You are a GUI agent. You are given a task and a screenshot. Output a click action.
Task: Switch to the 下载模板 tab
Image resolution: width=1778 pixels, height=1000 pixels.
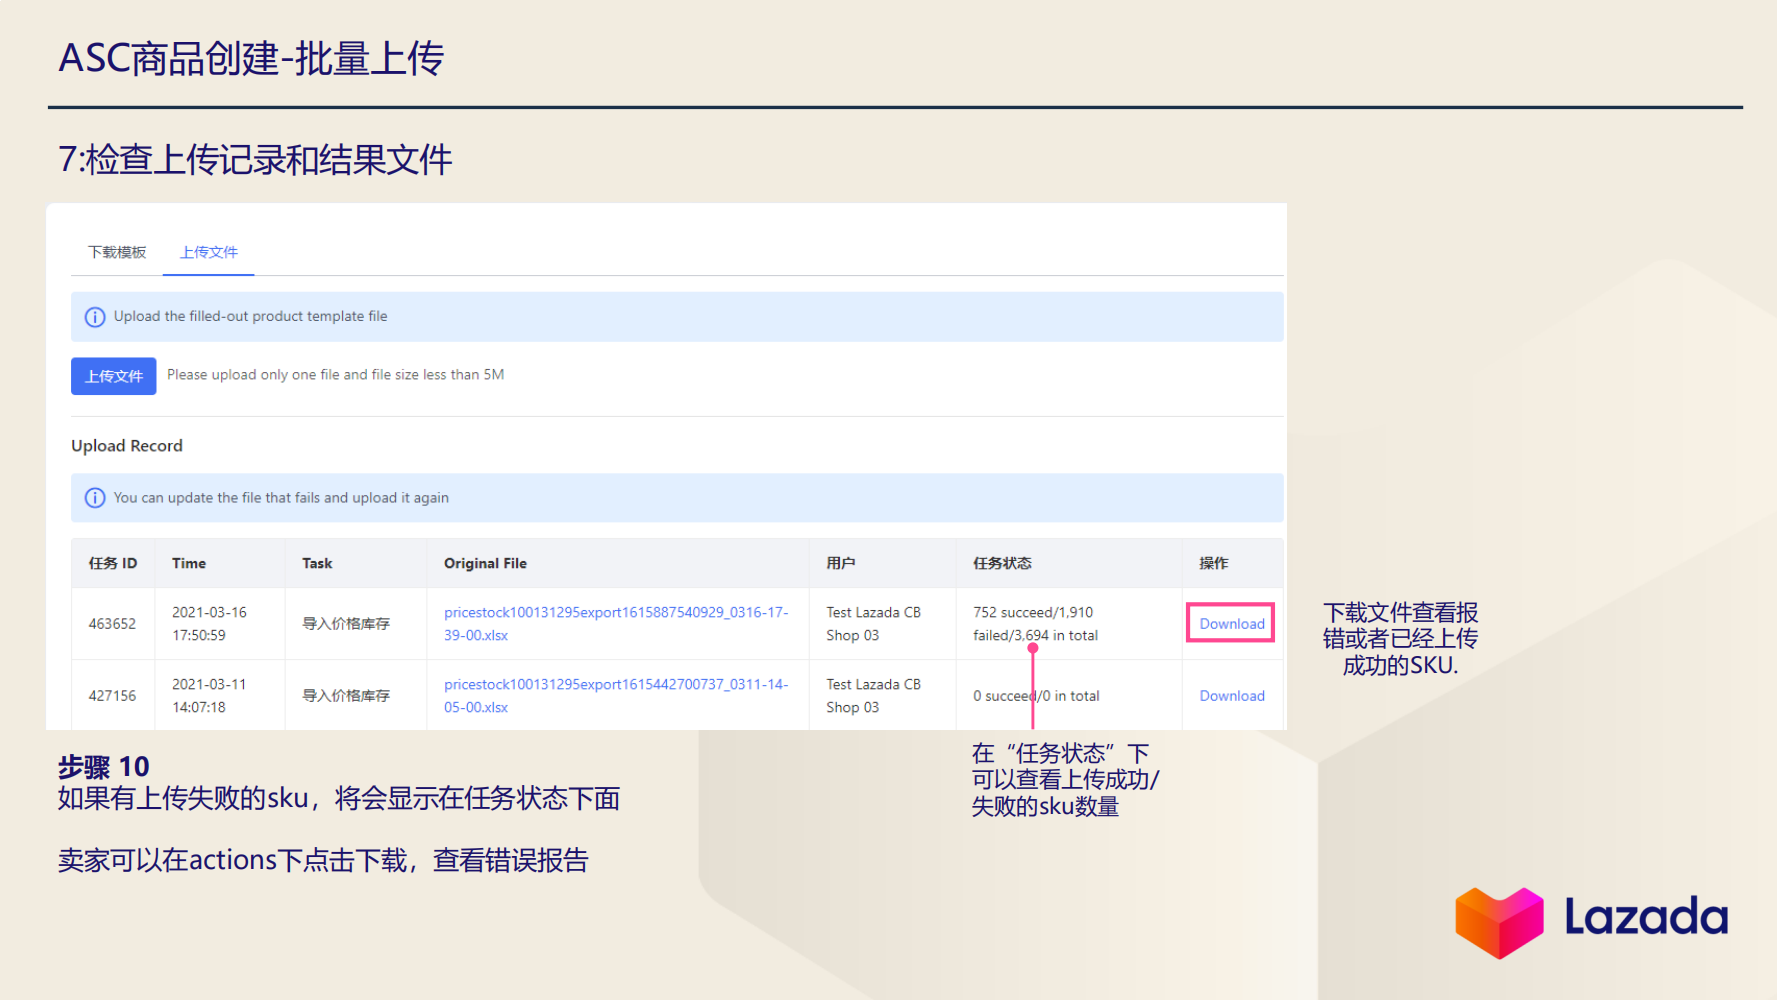pos(115,252)
